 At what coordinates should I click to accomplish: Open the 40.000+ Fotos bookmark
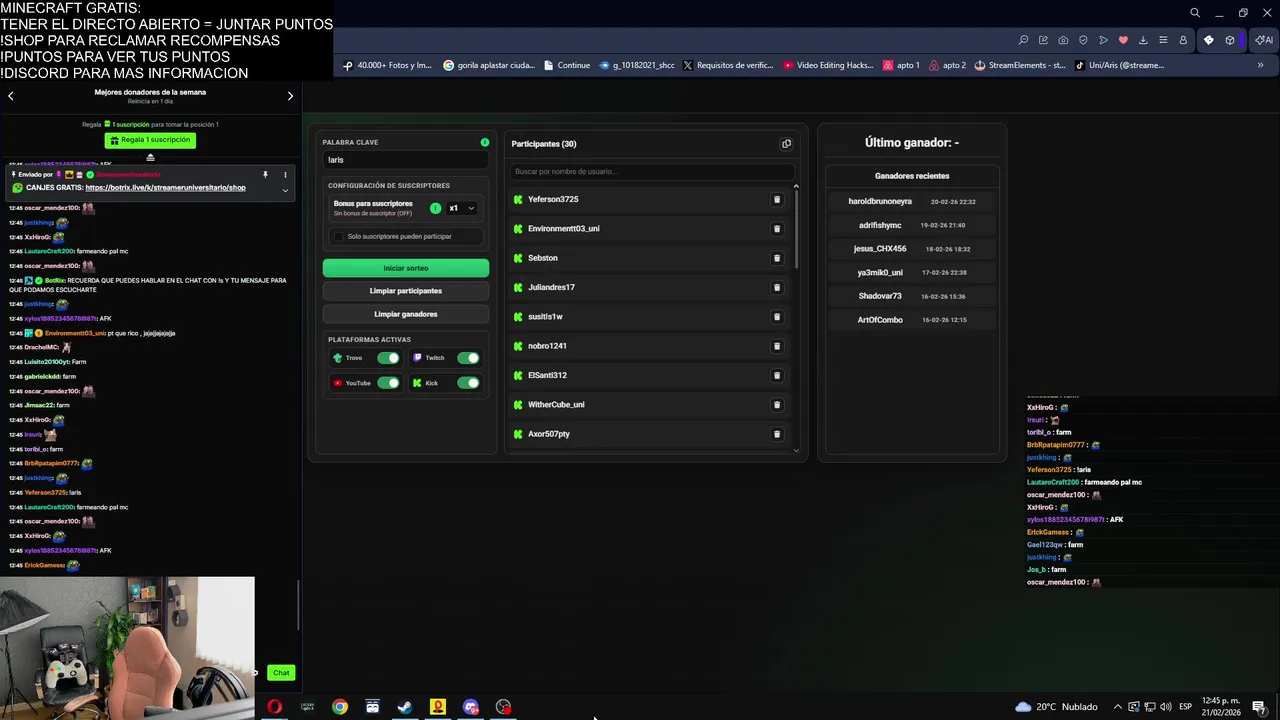[387, 65]
